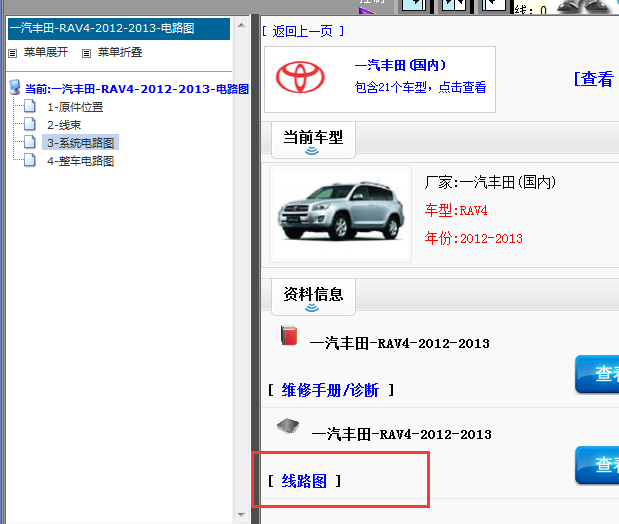The width and height of the screenshot is (619, 524).
Task: Click the gray chip icon above 线路图
Action: pyautogui.click(x=288, y=426)
